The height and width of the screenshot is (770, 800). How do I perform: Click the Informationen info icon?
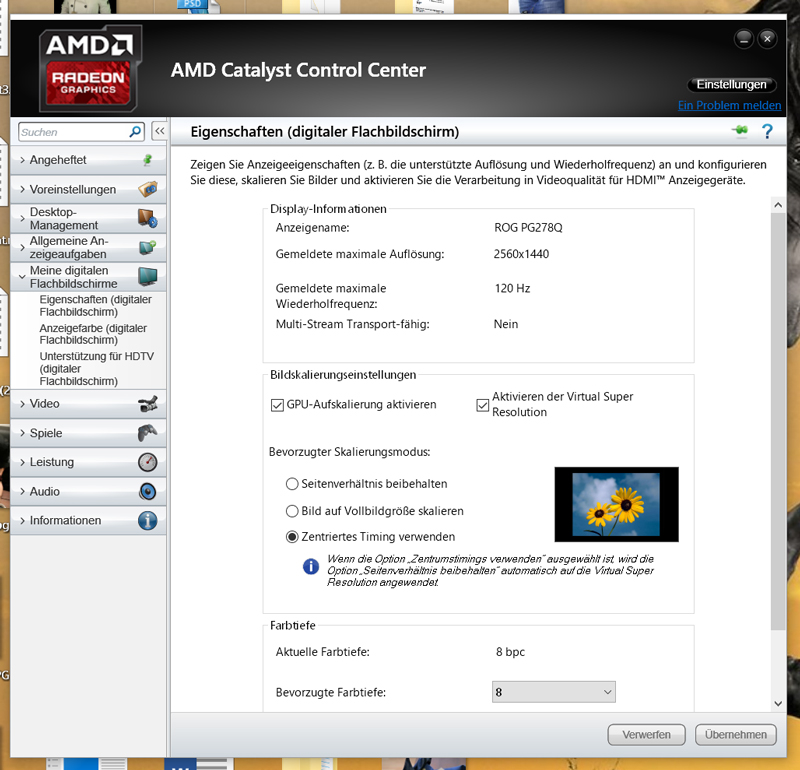pyautogui.click(x=148, y=520)
